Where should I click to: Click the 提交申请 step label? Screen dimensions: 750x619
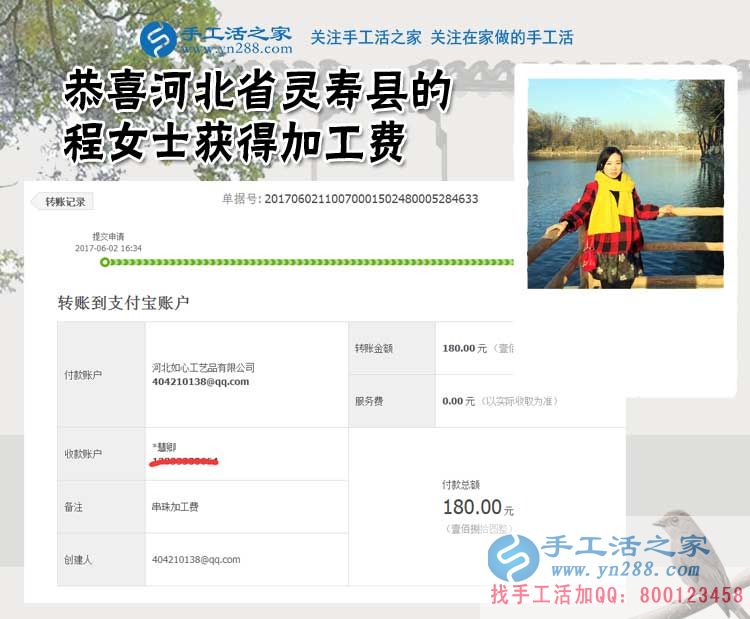[108, 236]
